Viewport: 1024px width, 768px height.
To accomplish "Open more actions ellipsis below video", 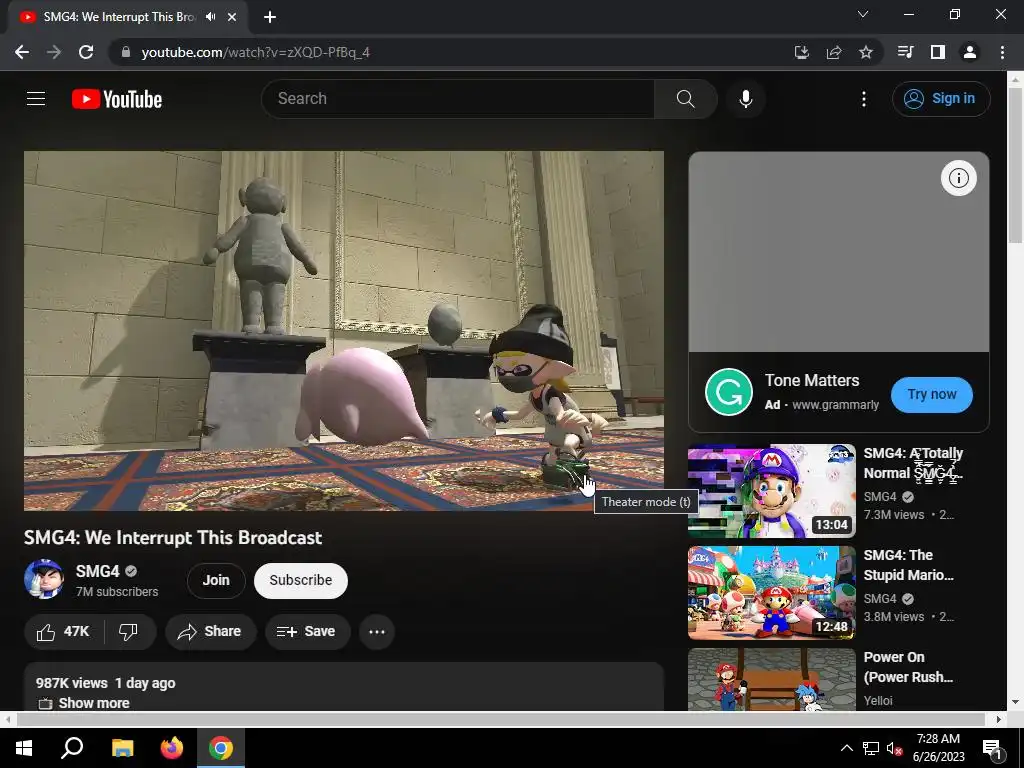I will click(x=377, y=632).
